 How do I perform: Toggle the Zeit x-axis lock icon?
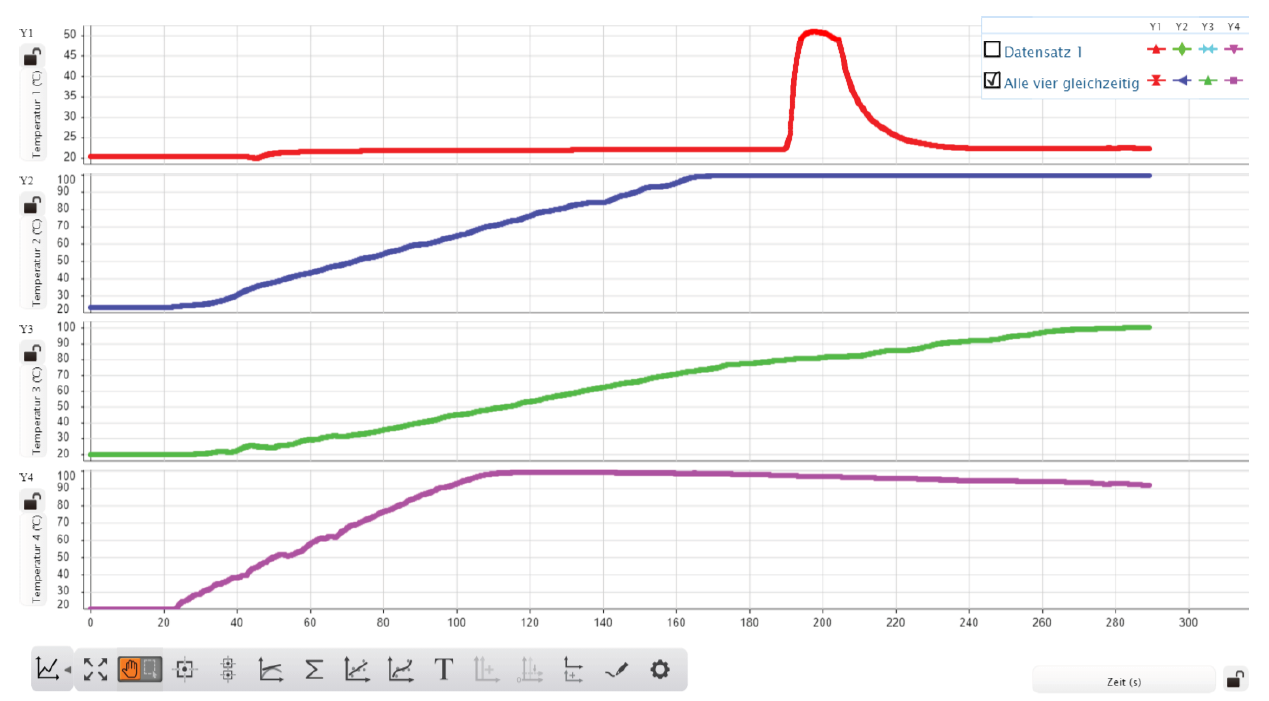point(1236,680)
